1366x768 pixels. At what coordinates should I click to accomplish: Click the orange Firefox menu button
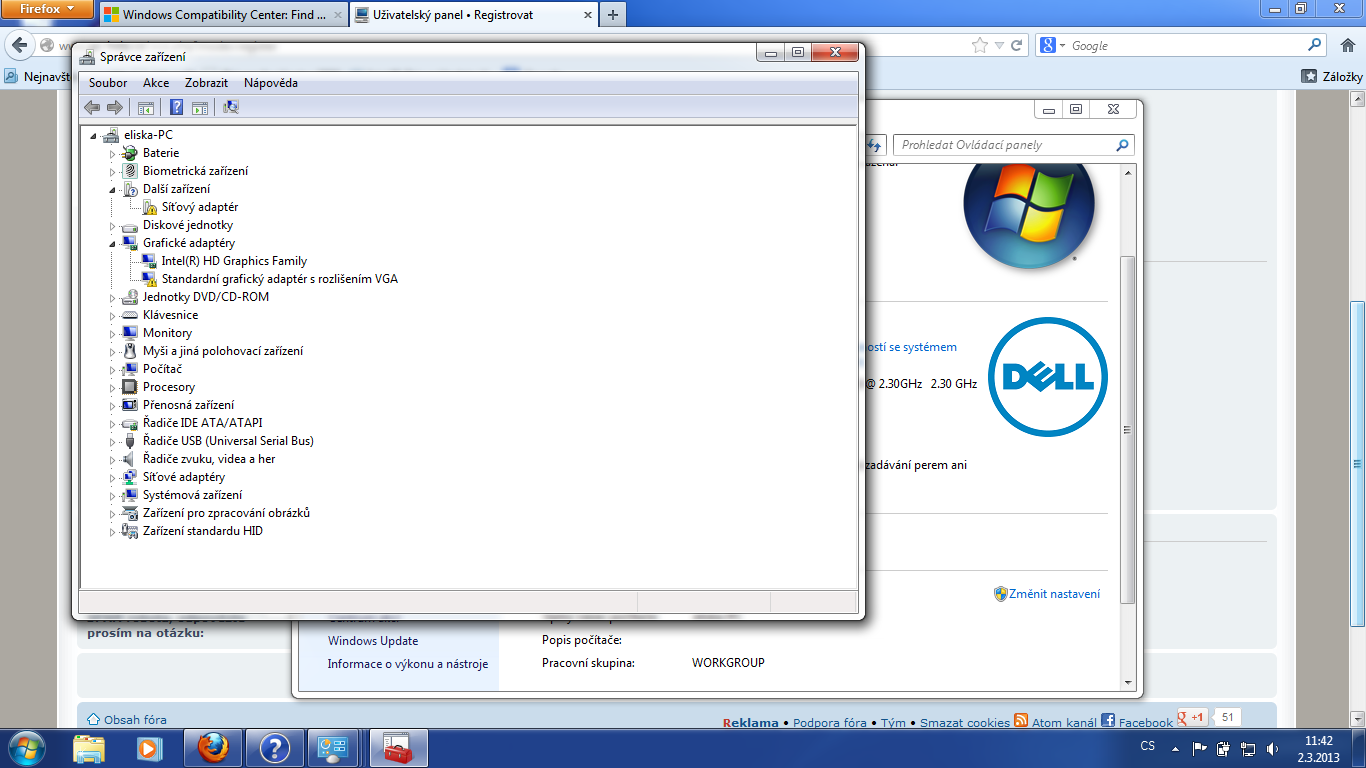[47, 9]
